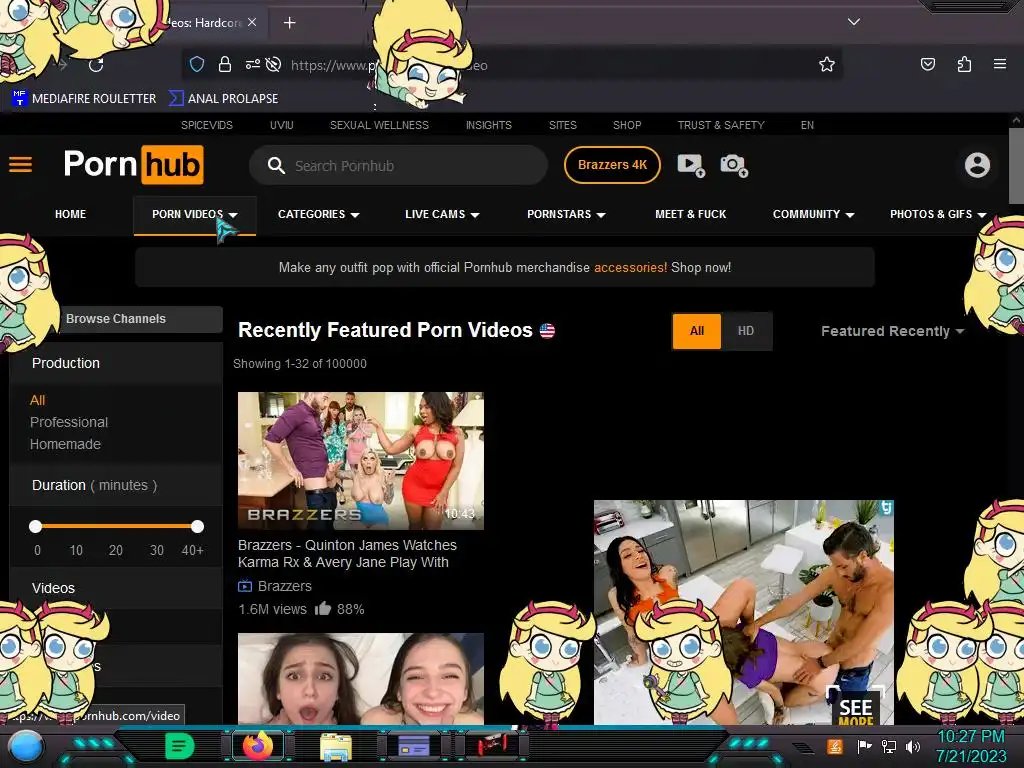
Task: Switch to the HD quality toggle
Action: 746,331
